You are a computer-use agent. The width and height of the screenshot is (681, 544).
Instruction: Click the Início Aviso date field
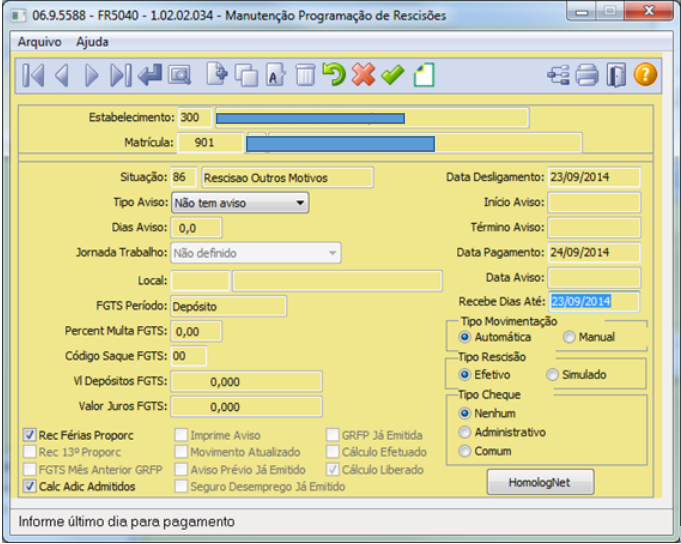594,203
